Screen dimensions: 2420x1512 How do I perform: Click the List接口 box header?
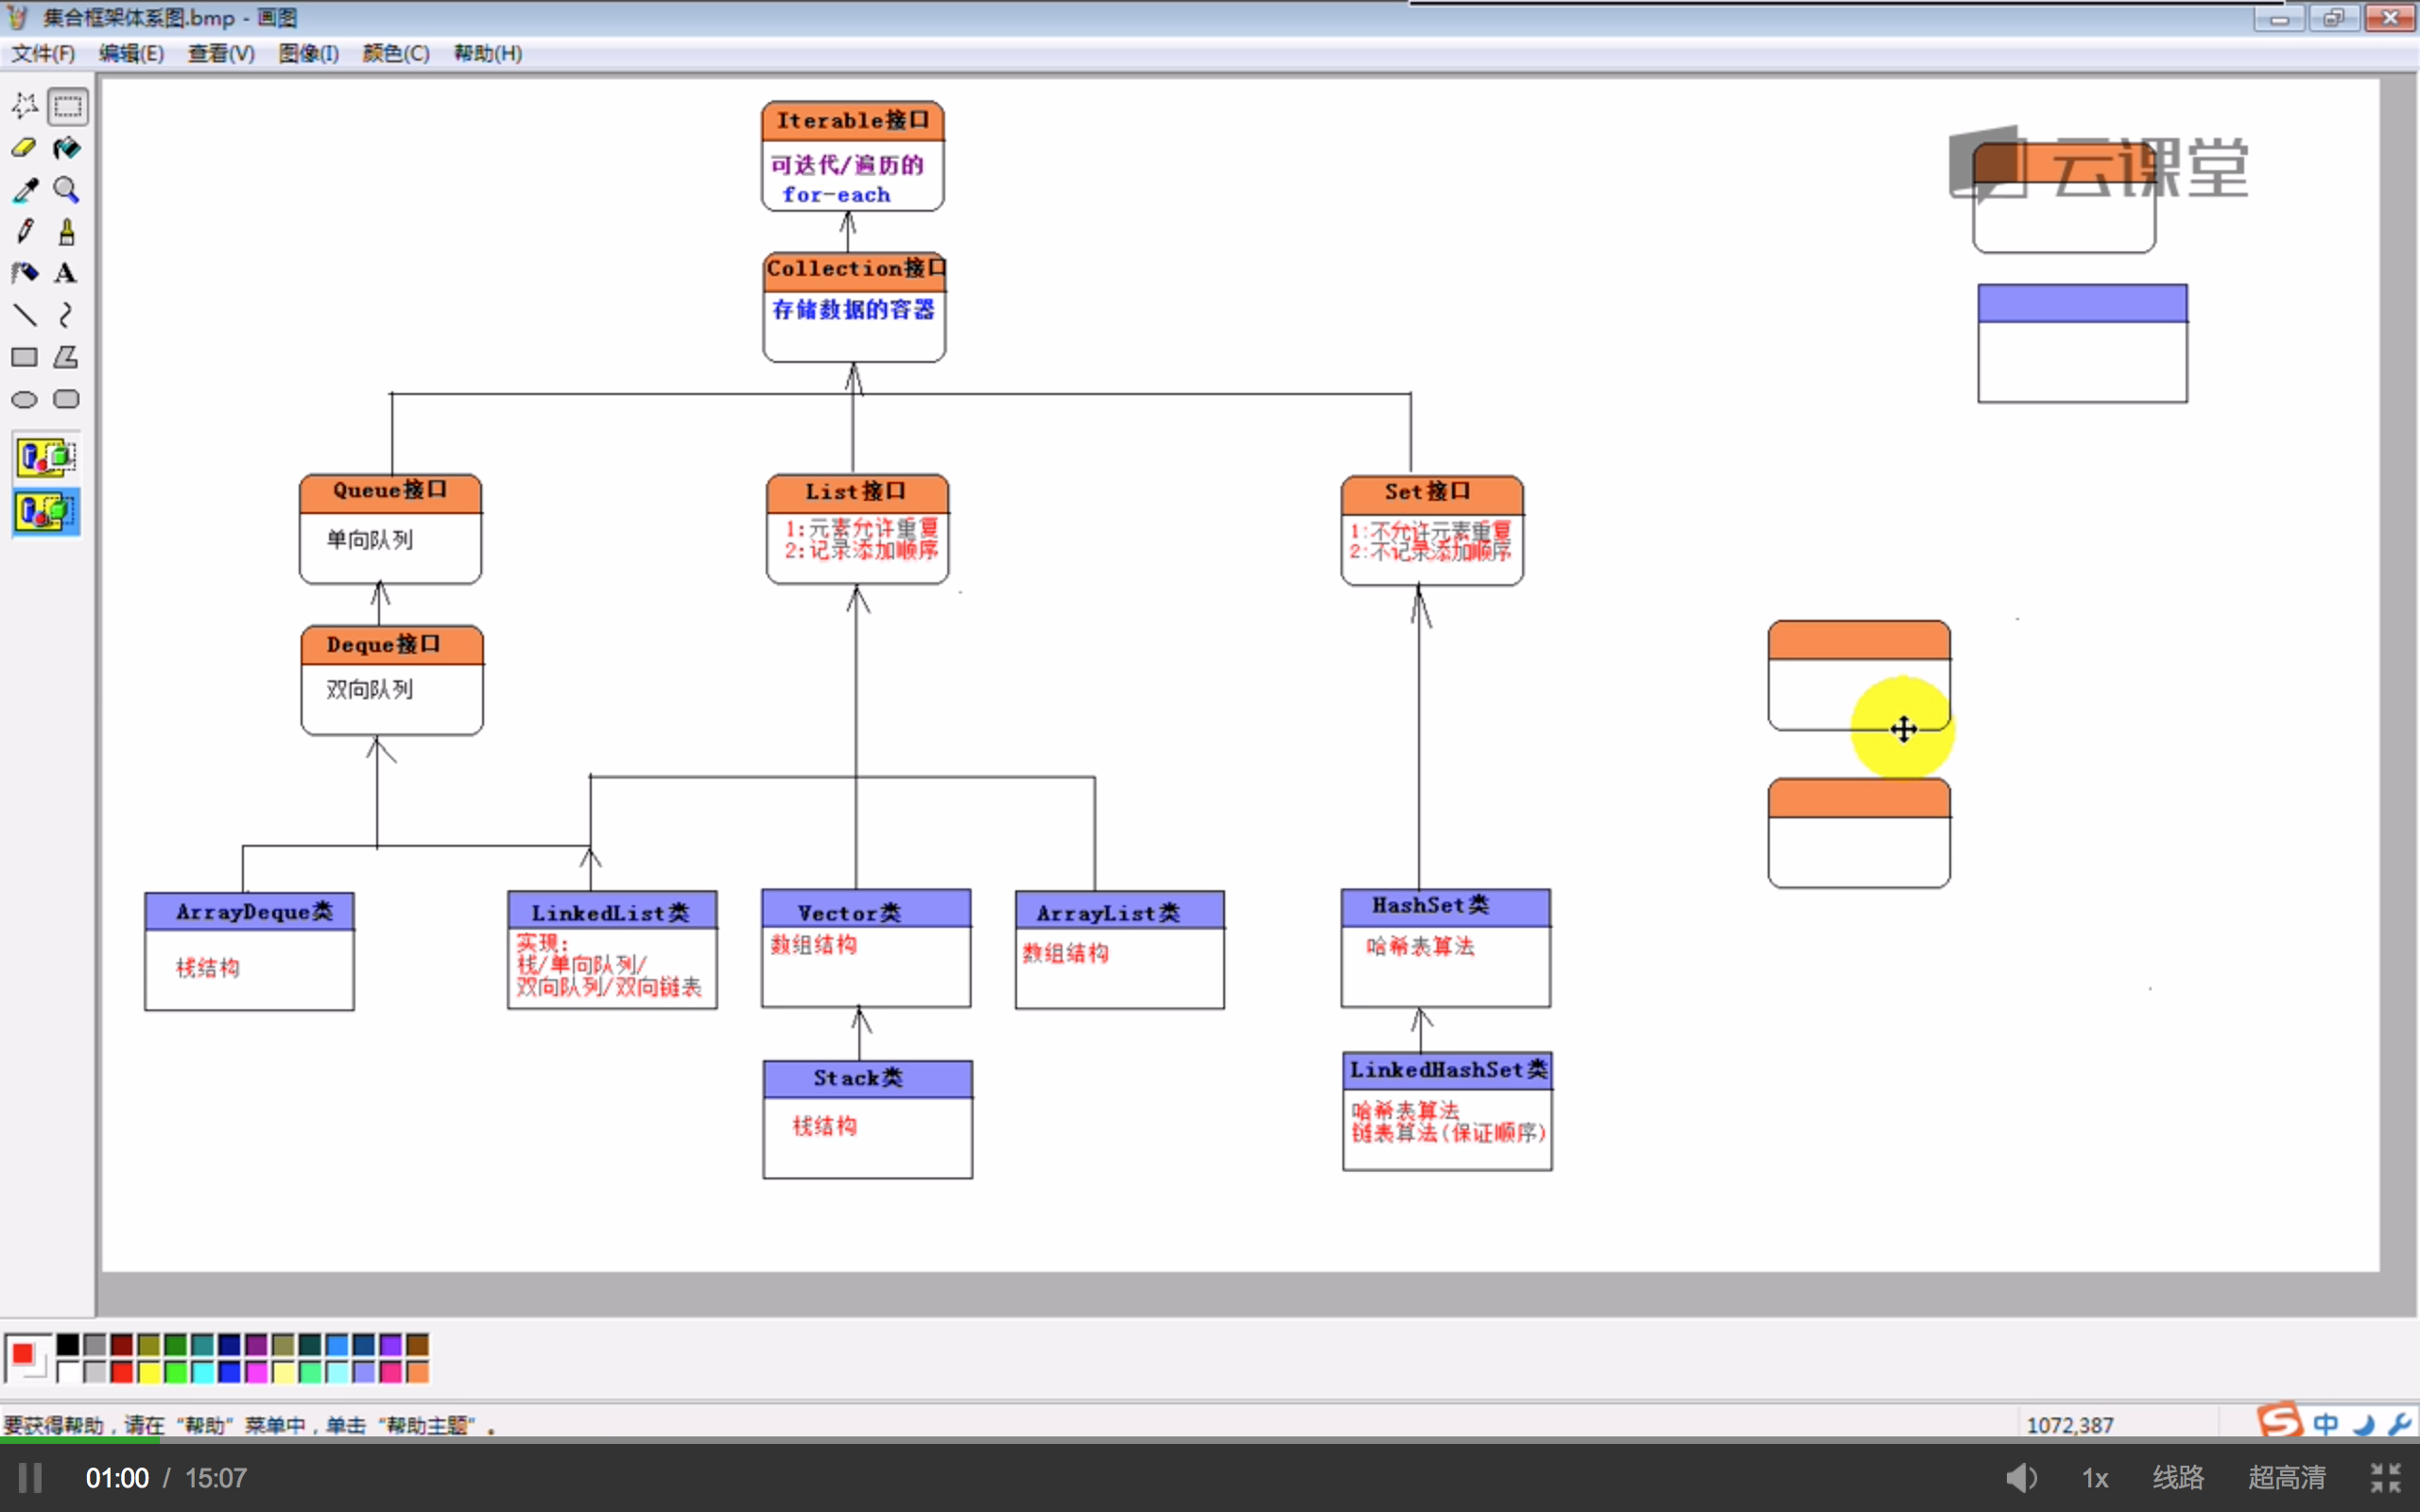click(x=857, y=492)
